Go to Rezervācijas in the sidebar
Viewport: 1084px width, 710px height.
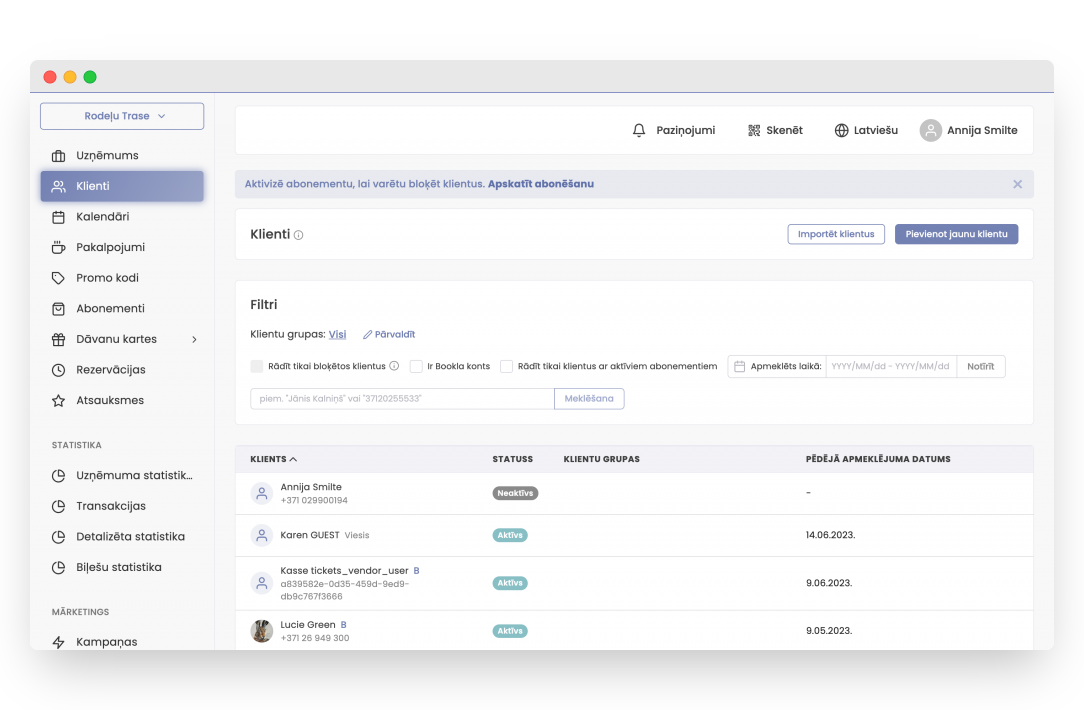coord(110,369)
